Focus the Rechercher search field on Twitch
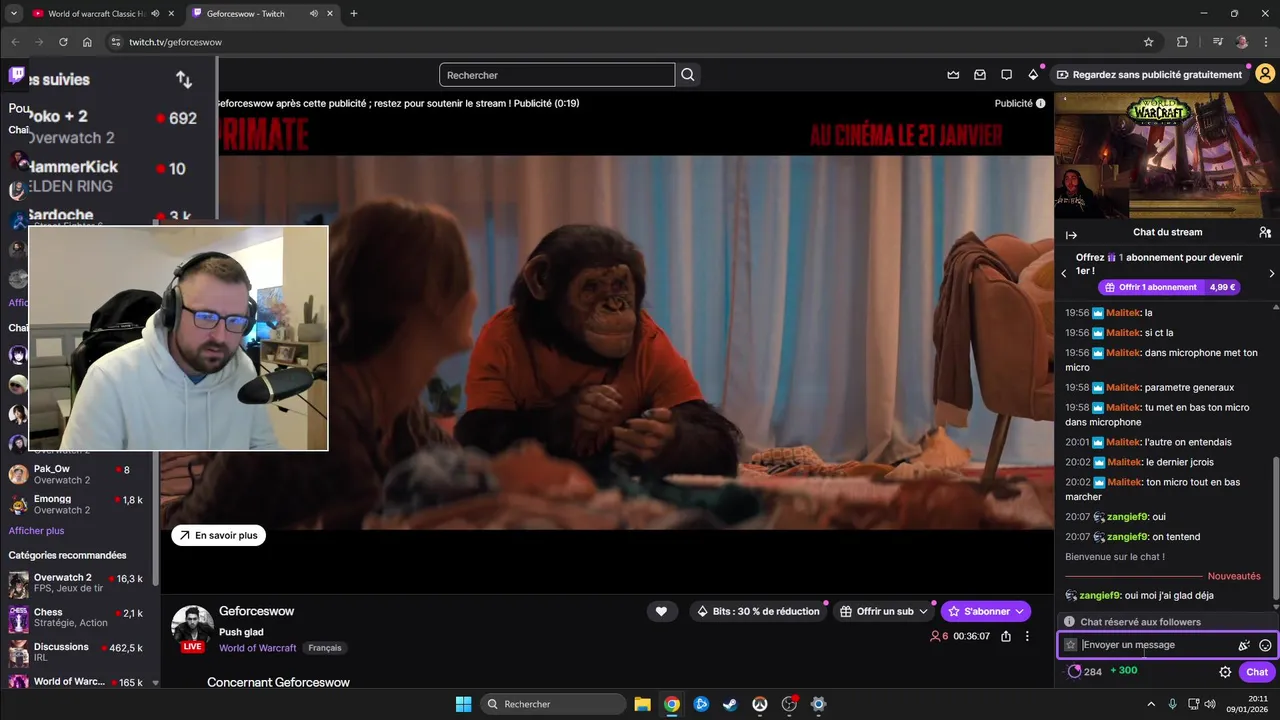Screen dimensions: 1280x720 pyautogui.click(x=557, y=75)
